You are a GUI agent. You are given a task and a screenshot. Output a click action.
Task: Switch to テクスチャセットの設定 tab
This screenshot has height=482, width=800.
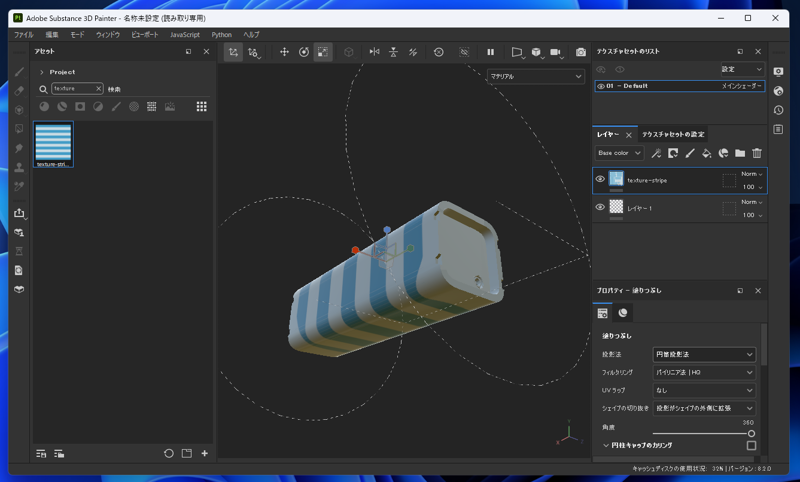673,135
